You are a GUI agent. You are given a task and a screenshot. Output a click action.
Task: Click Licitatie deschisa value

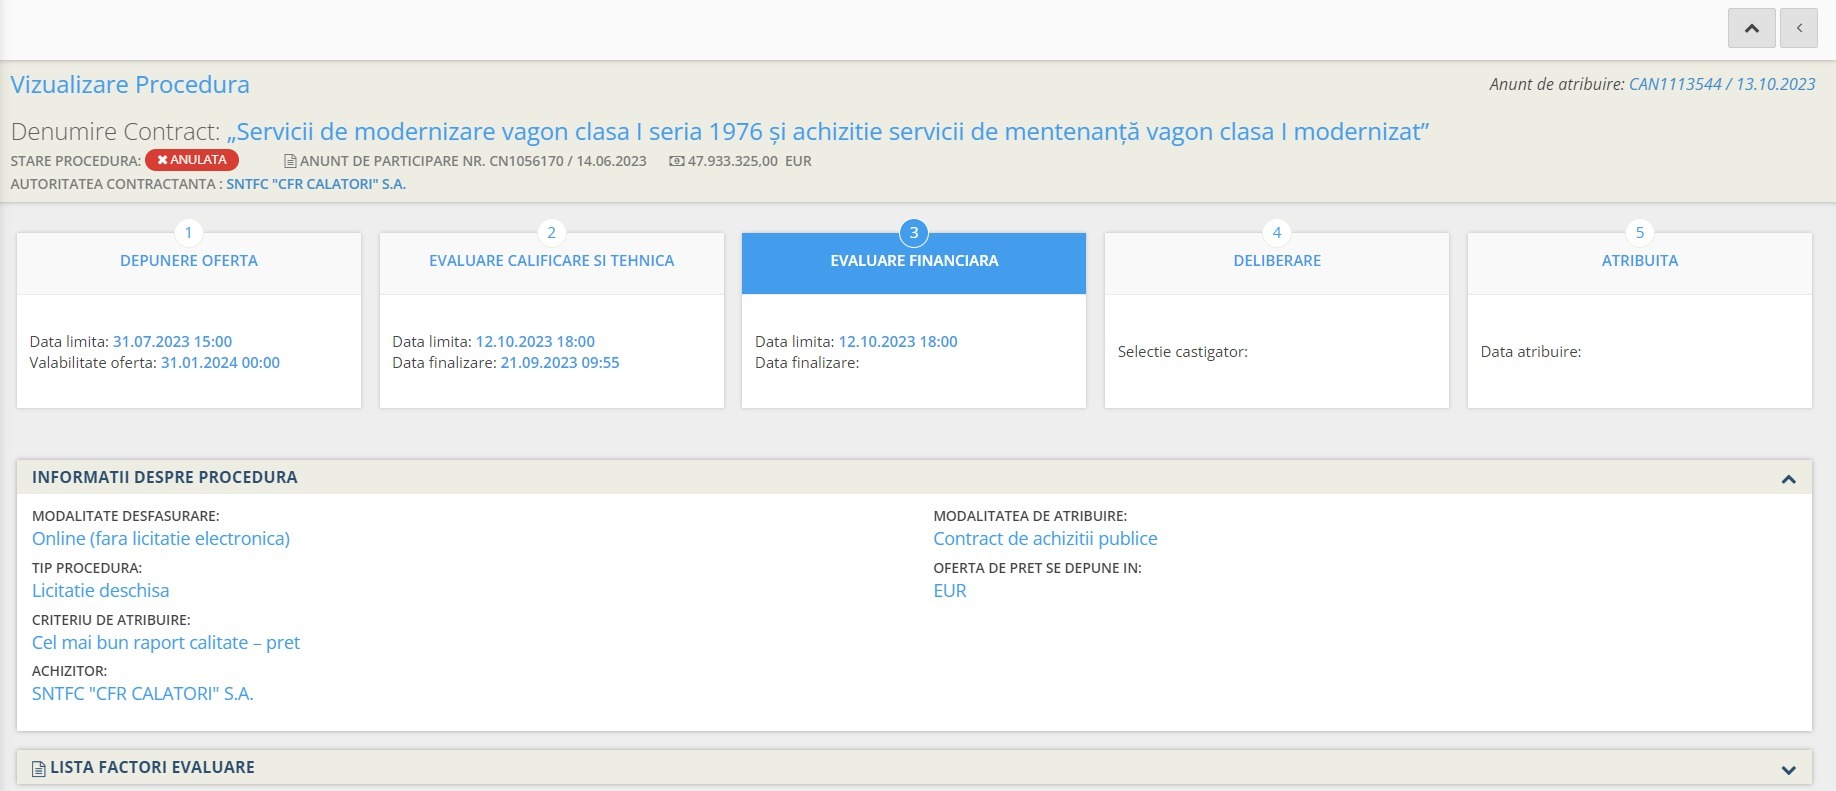coord(101,591)
